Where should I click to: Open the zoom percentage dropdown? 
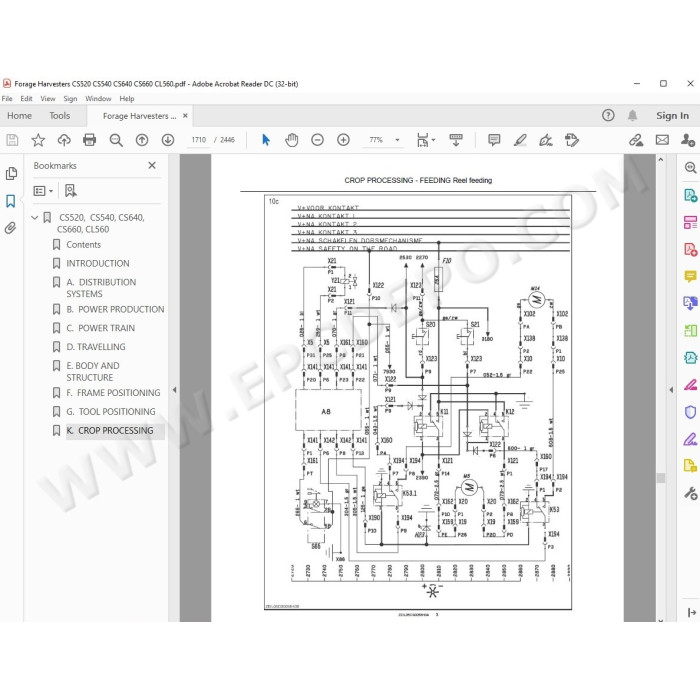click(x=397, y=140)
